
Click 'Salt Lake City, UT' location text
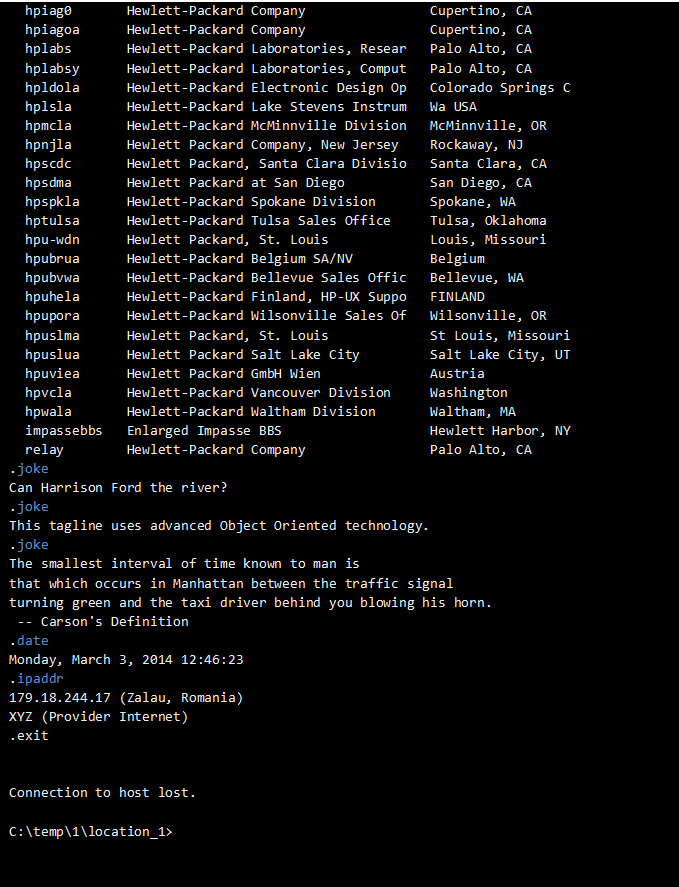(x=500, y=355)
